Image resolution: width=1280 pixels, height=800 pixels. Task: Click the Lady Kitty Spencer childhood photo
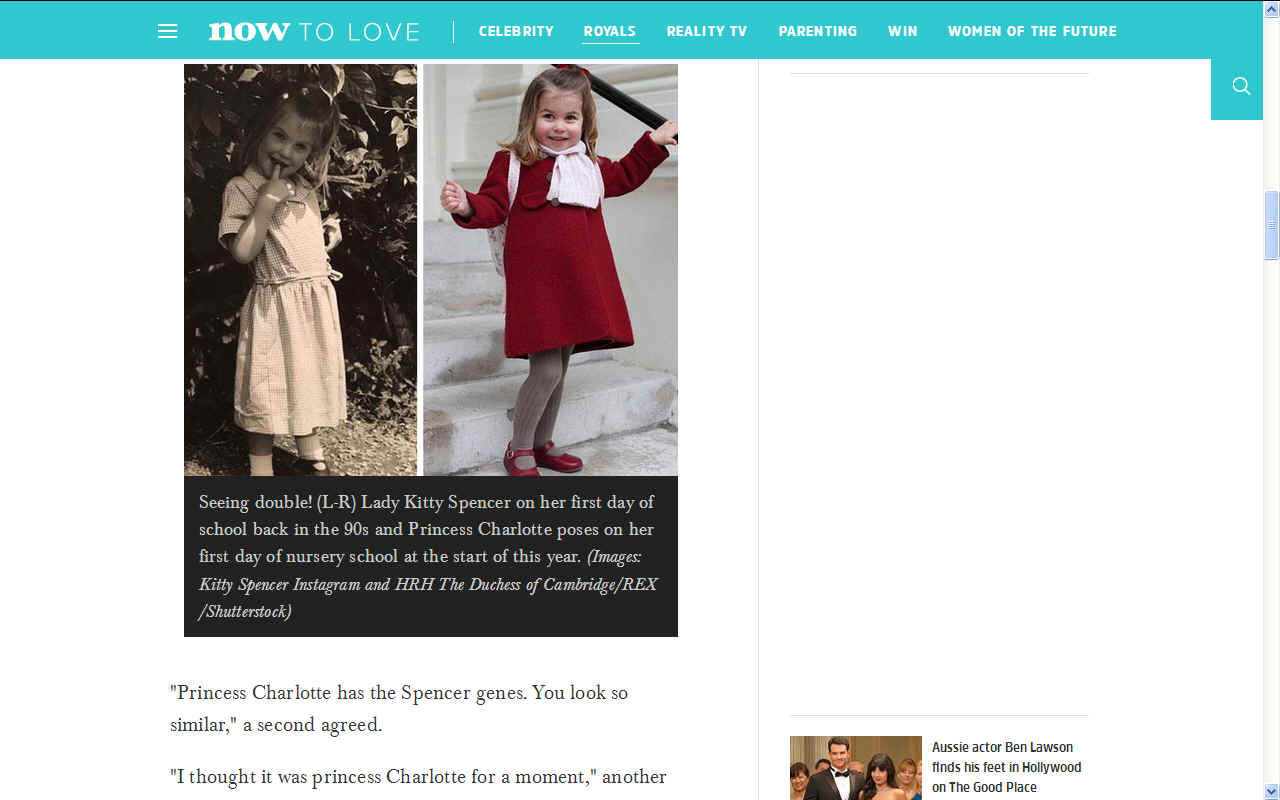pos(300,269)
